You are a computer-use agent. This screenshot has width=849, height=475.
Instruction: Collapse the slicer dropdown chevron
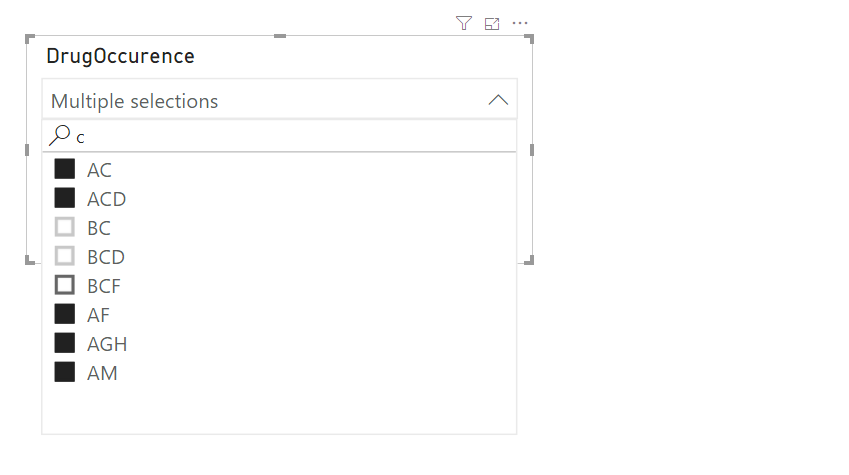[498, 100]
